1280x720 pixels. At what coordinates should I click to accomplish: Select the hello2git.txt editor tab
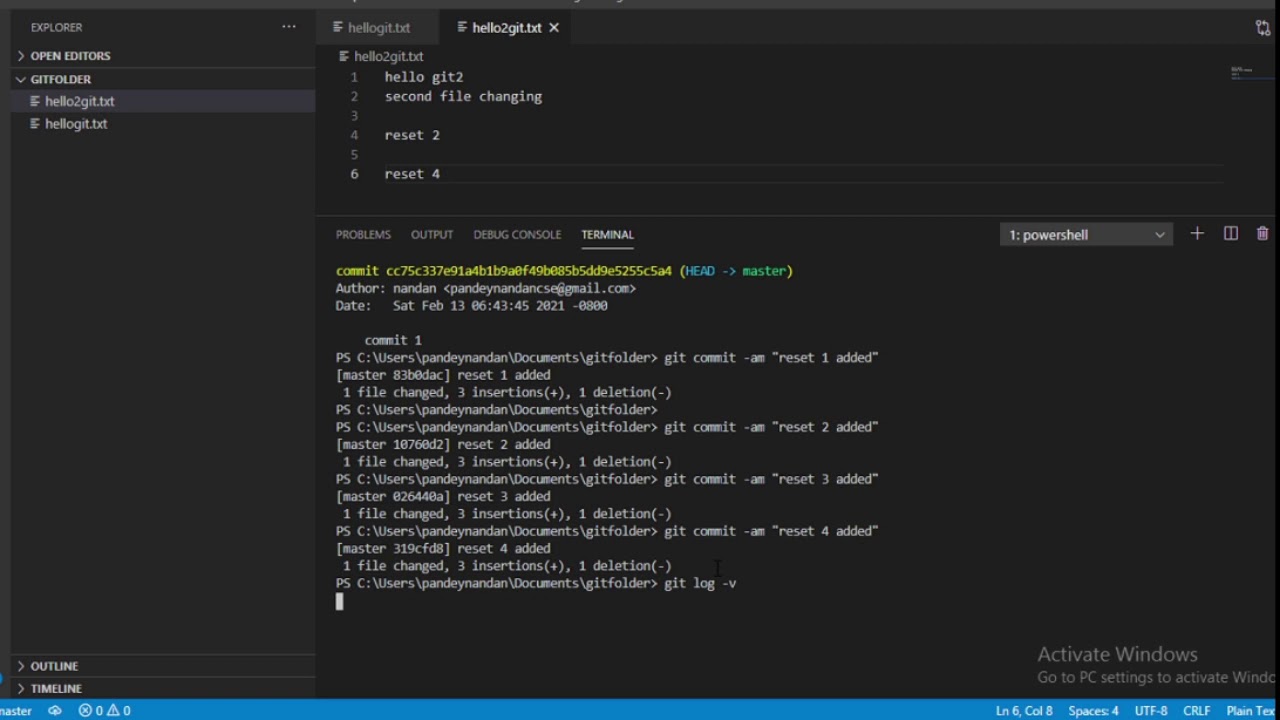(507, 28)
